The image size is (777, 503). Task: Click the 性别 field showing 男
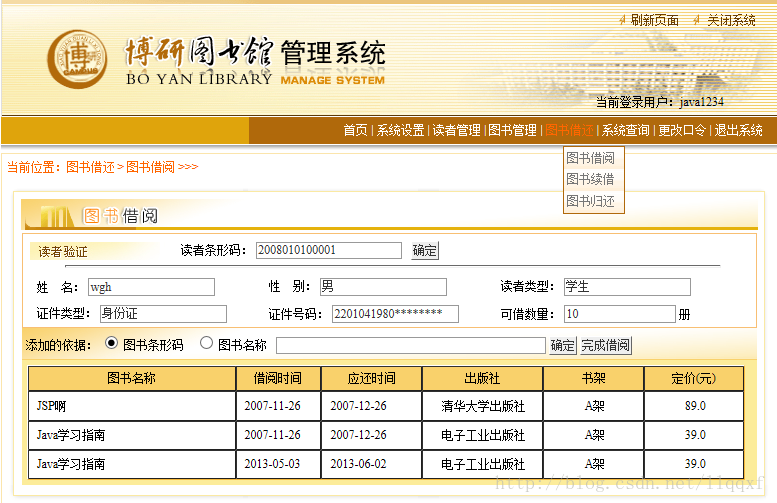(383, 287)
